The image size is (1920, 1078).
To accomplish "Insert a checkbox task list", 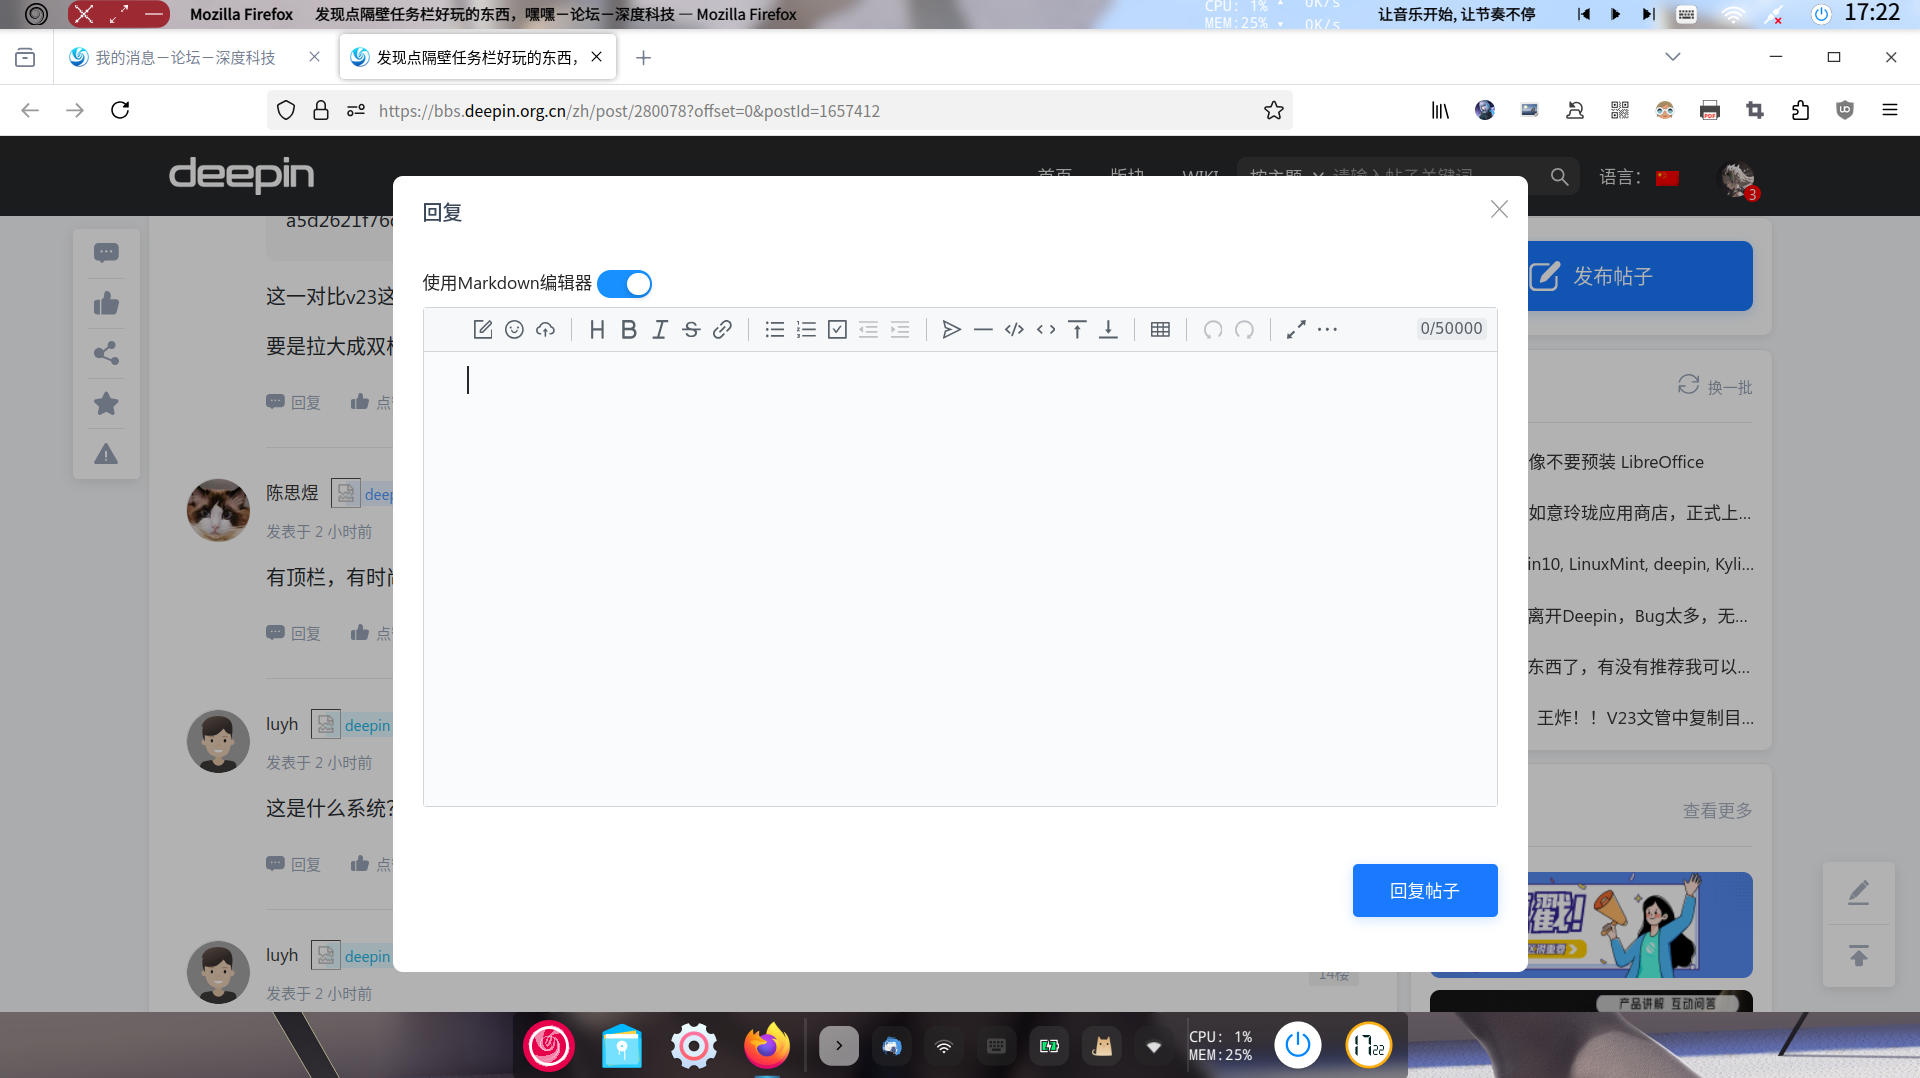I will click(x=838, y=330).
